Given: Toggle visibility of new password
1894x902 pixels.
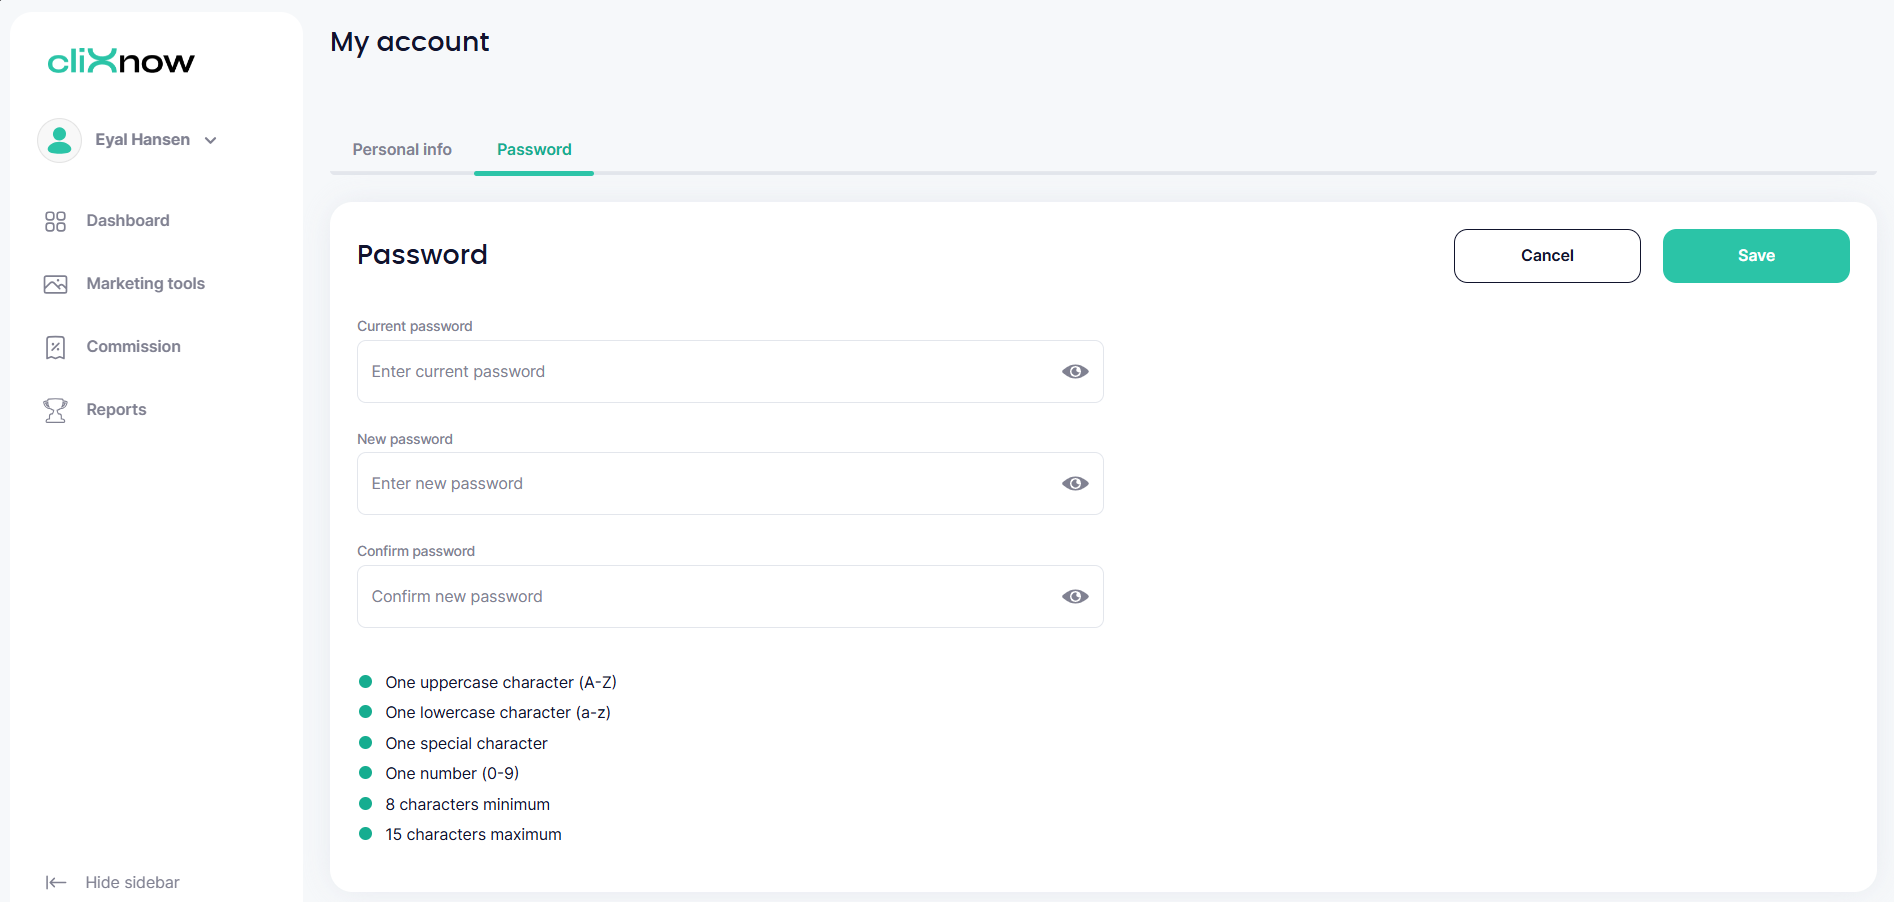Looking at the screenshot, I should point(1075,484).
